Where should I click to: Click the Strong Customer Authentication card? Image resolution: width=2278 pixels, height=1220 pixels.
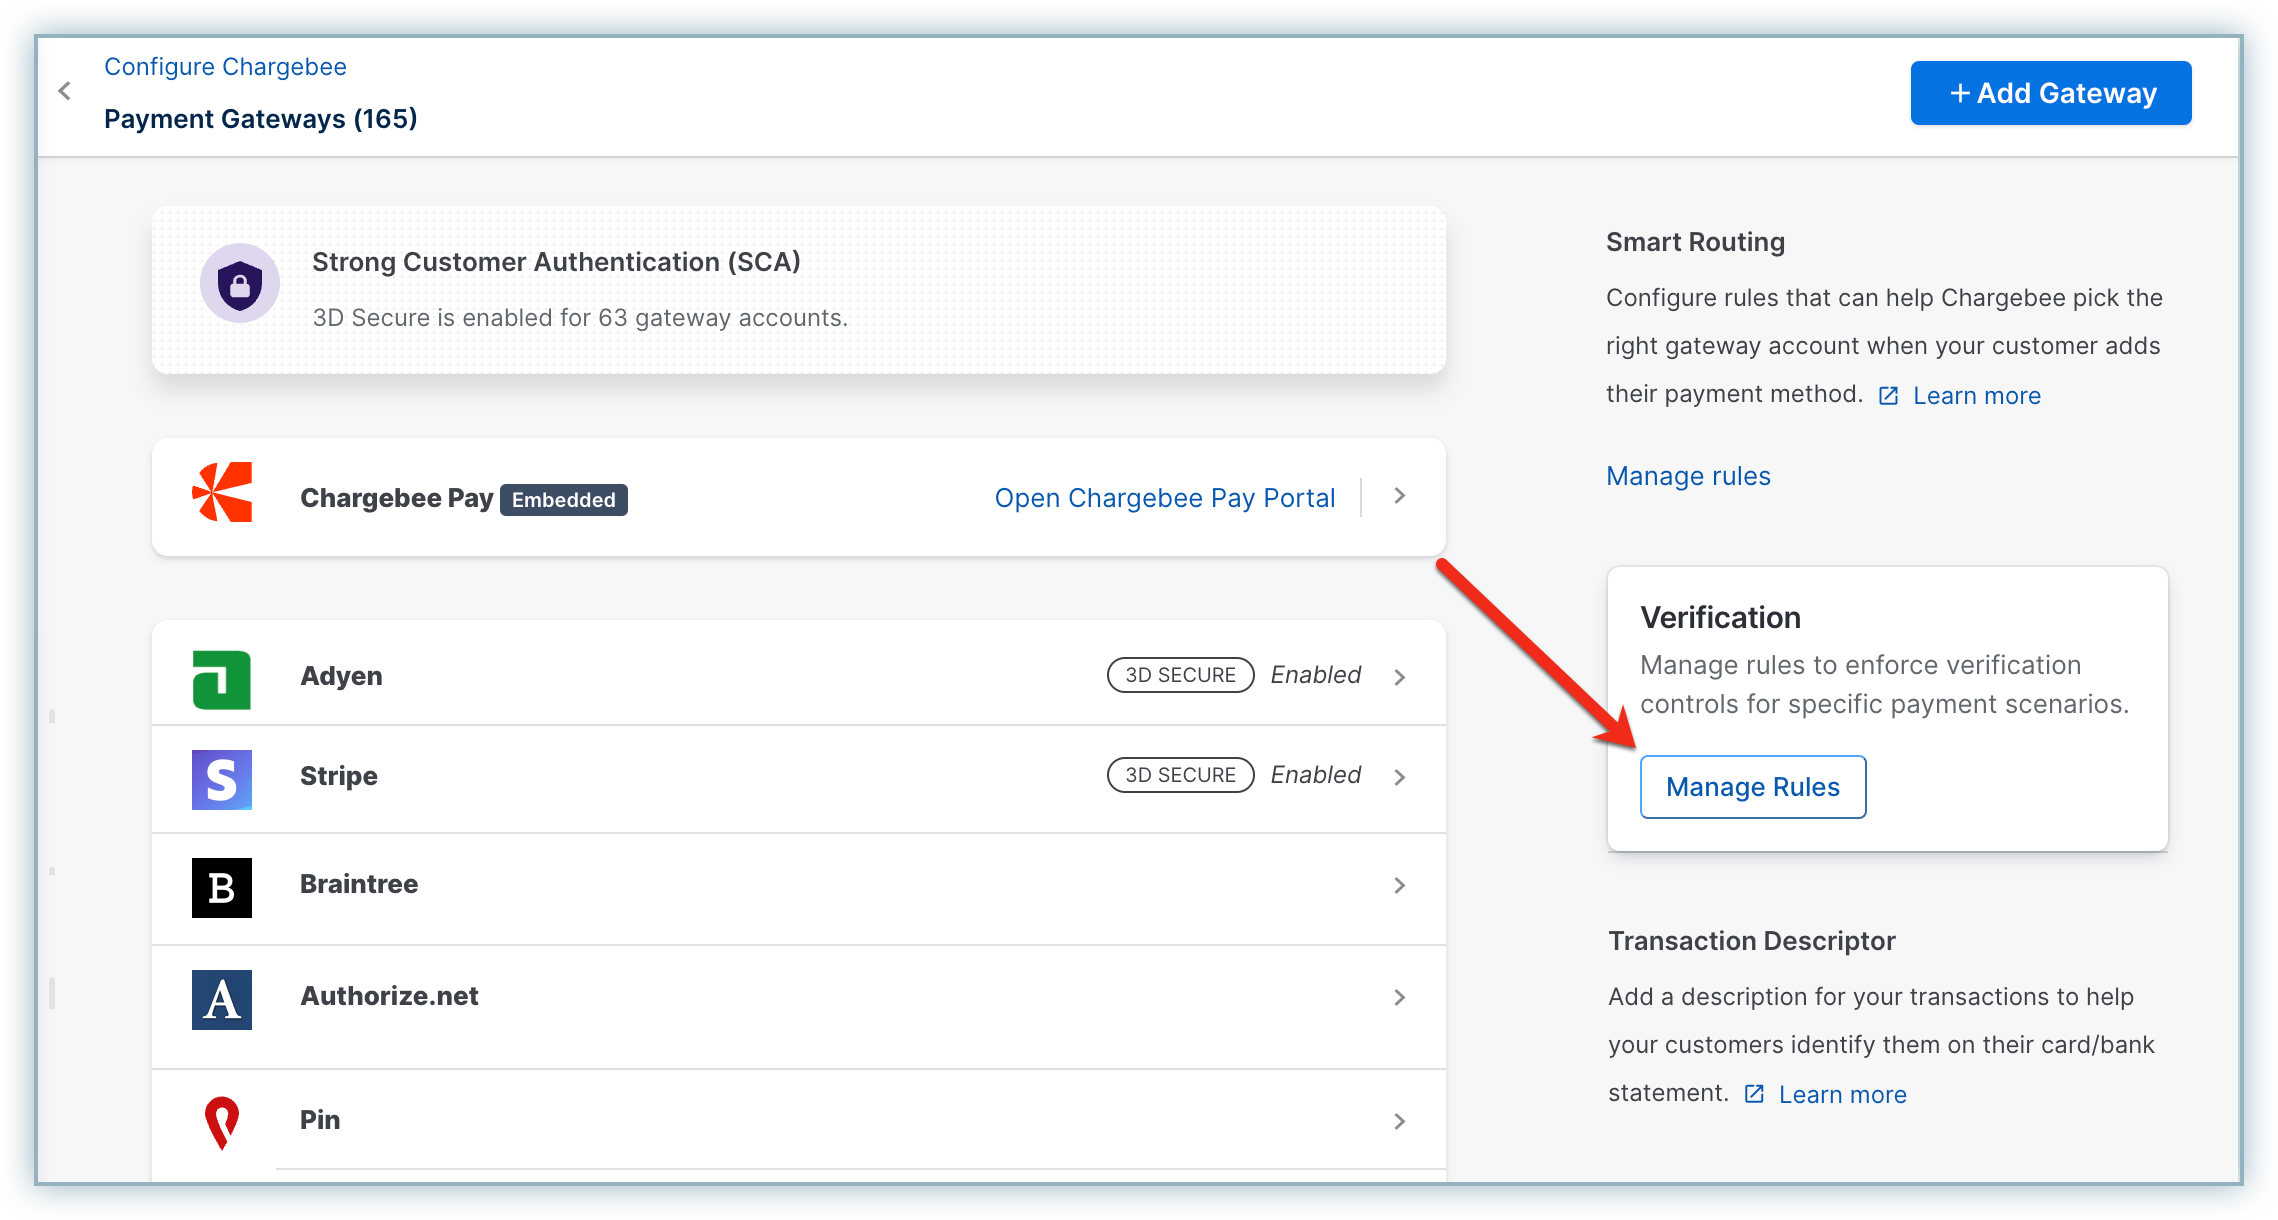click(x=798, y=290)
